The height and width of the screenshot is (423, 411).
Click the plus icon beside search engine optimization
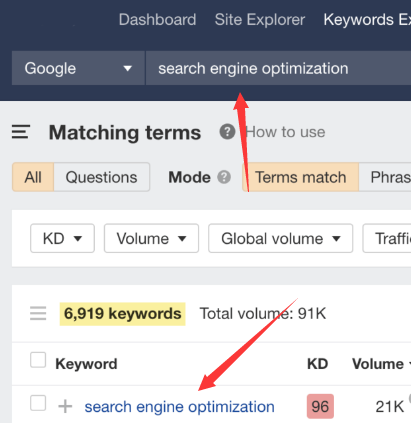click(x=65, y=406)
